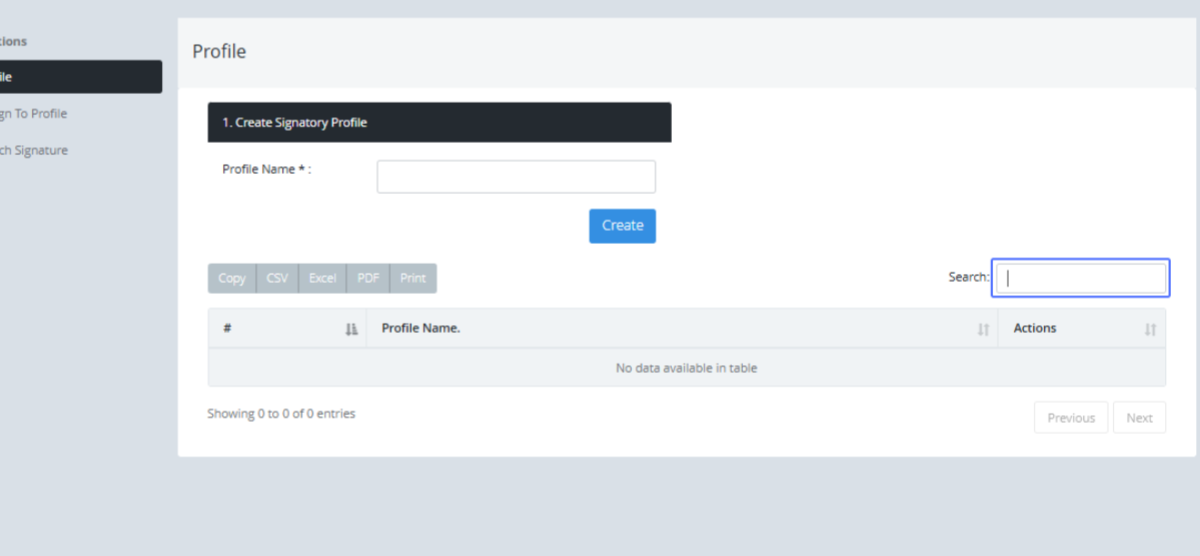Viewport: 1200px width, 556px height.
Task: Select the No data available table row
Action: (686, 368)
